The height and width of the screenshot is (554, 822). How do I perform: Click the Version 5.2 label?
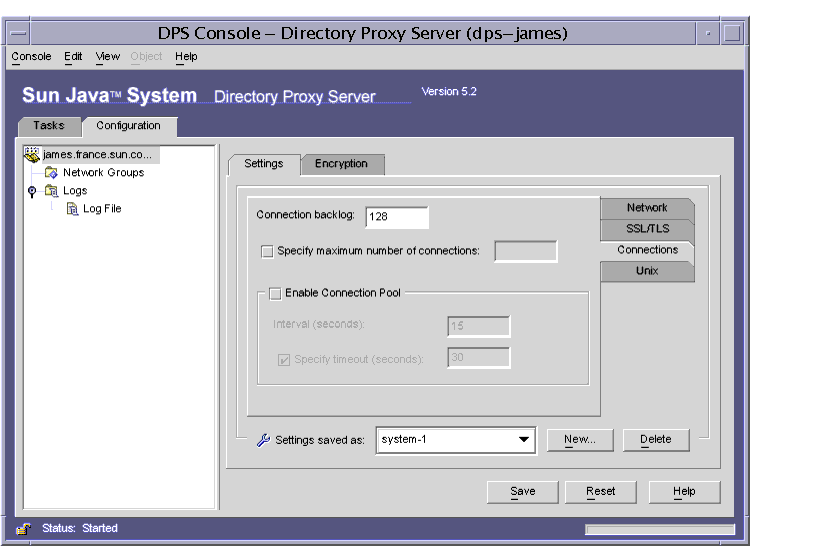pyautogui.click(x=449, y=92)
